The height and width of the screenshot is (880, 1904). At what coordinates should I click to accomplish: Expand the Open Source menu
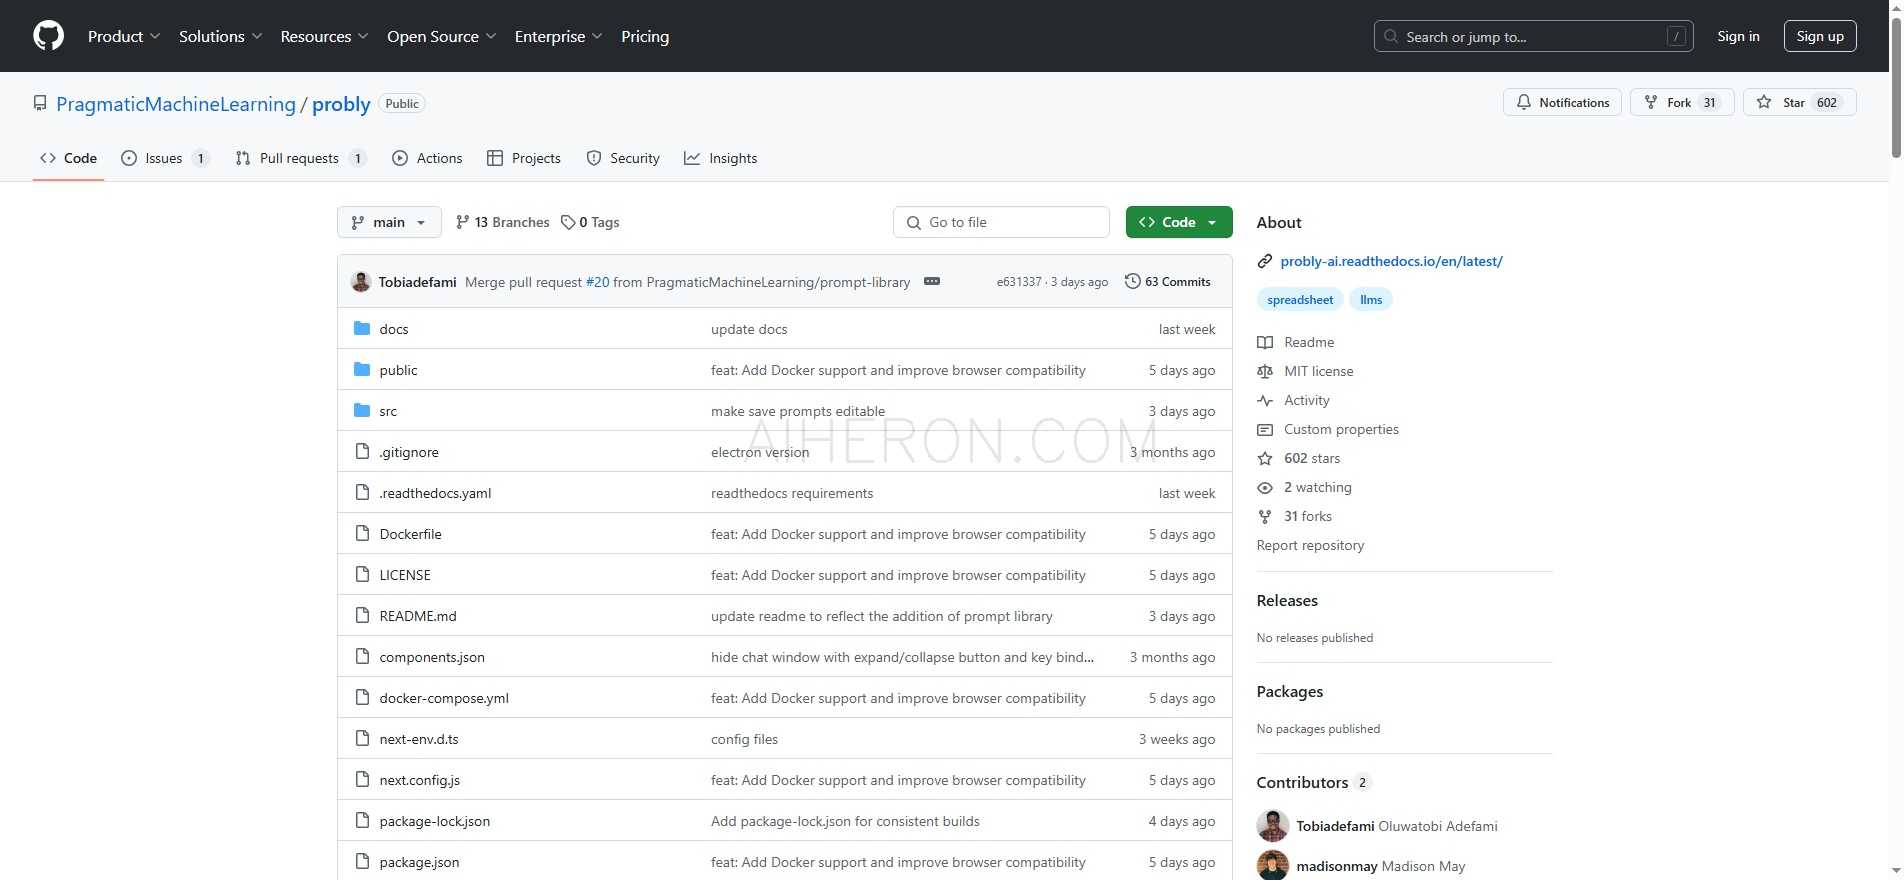[x=441, y=36]
